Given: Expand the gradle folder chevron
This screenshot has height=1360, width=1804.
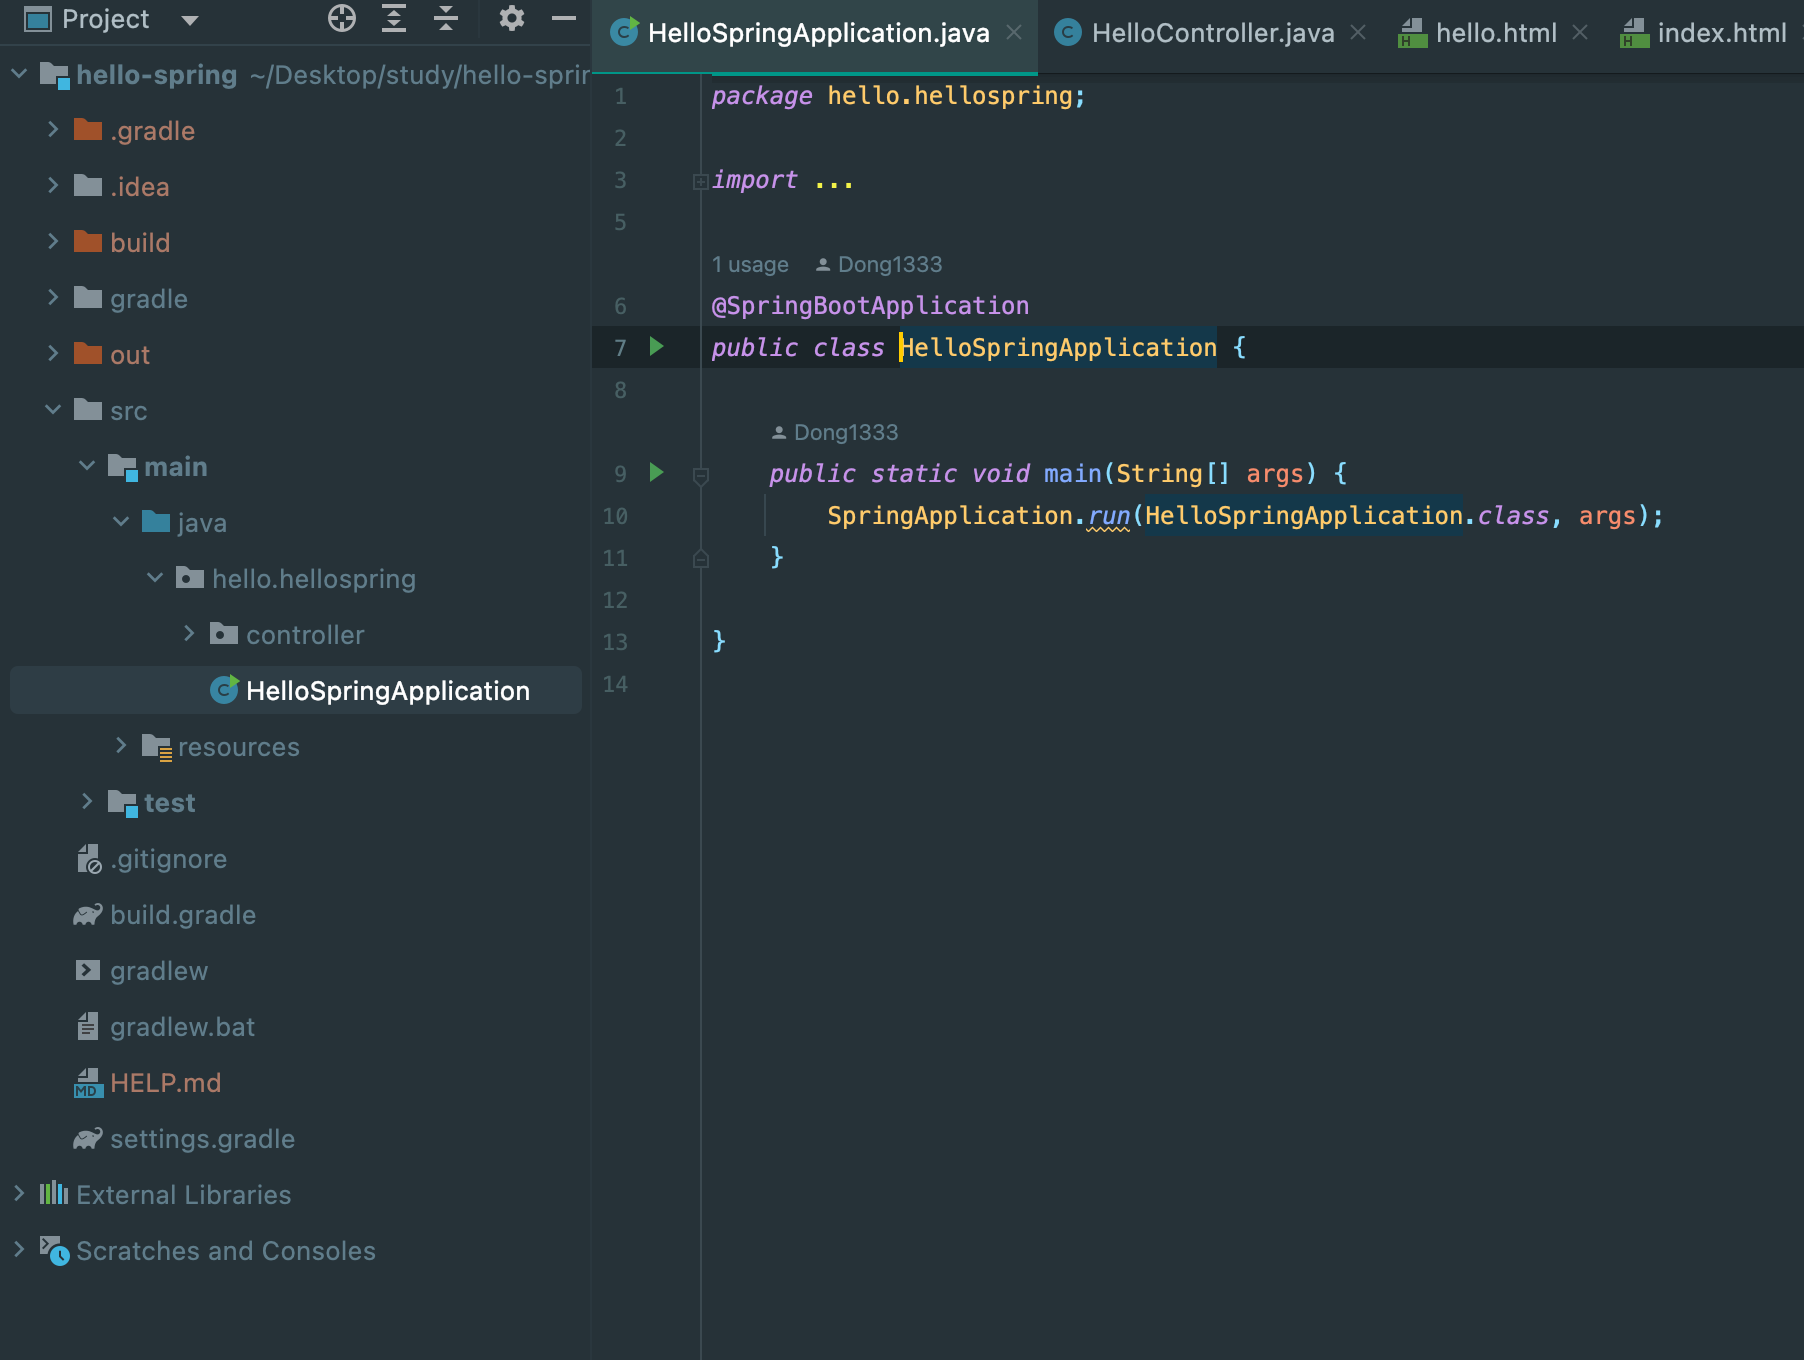Looking at the screenshot, I should [53, 298].
